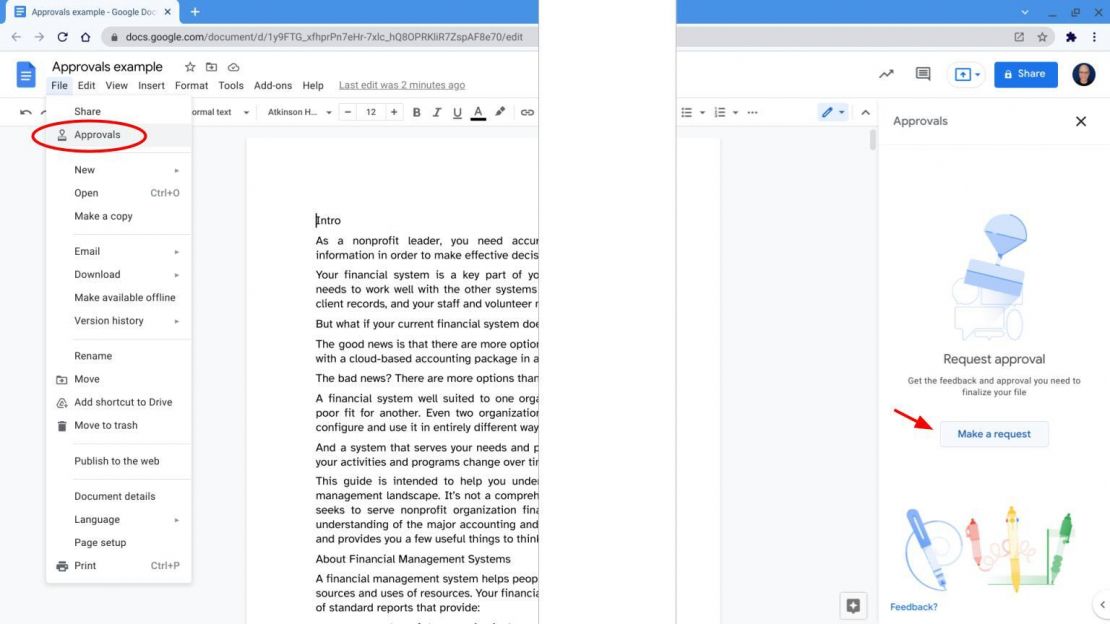Insert a link using the link icon
Image resolution: width=1110 pixels, height=624 pixels.
(x=527, y=112)
